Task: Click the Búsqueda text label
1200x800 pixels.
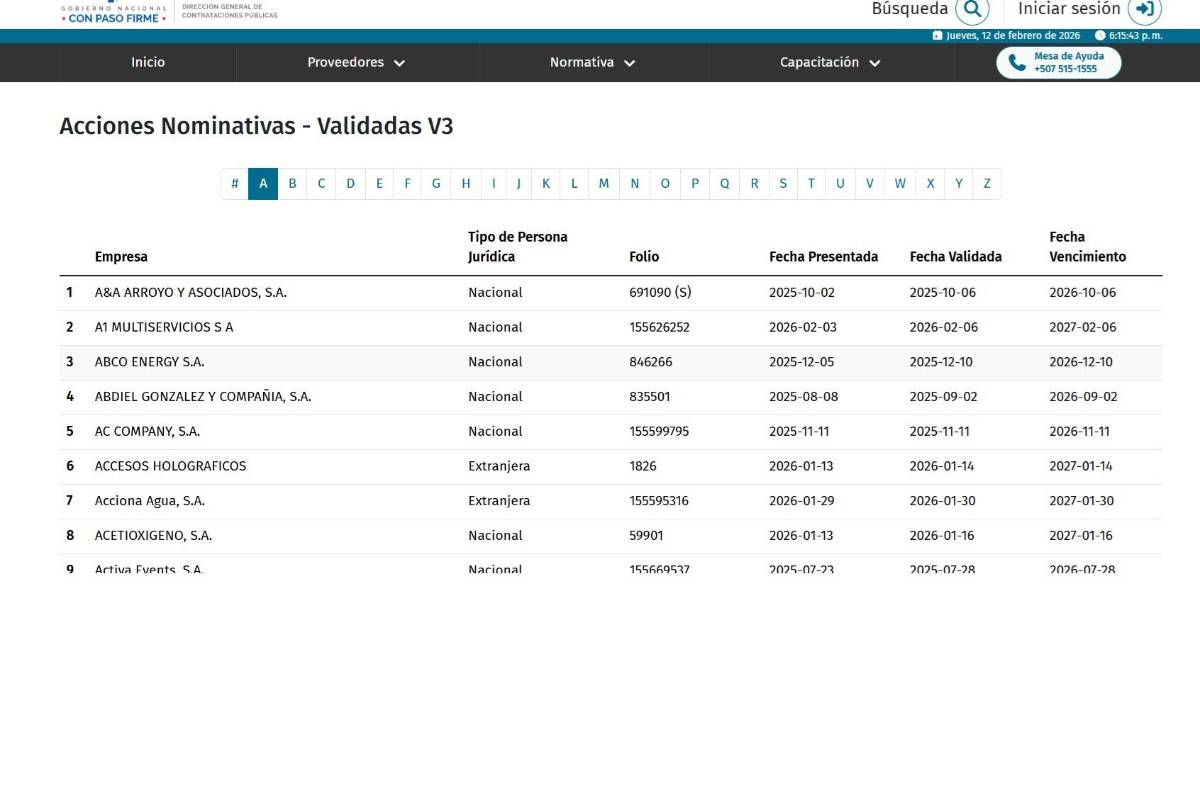Action: [x=909, y=9]
